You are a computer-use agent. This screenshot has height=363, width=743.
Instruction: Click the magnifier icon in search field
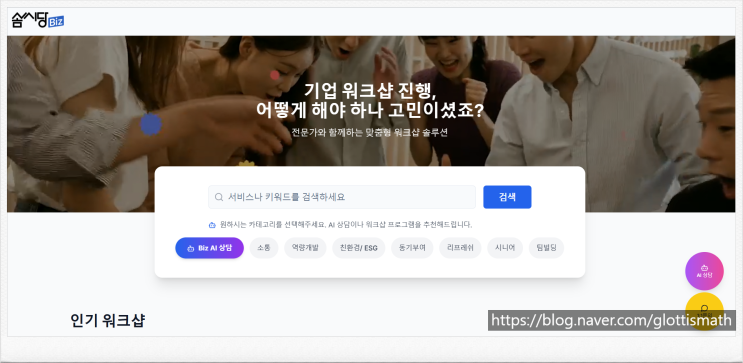click(x=218, y=197)
